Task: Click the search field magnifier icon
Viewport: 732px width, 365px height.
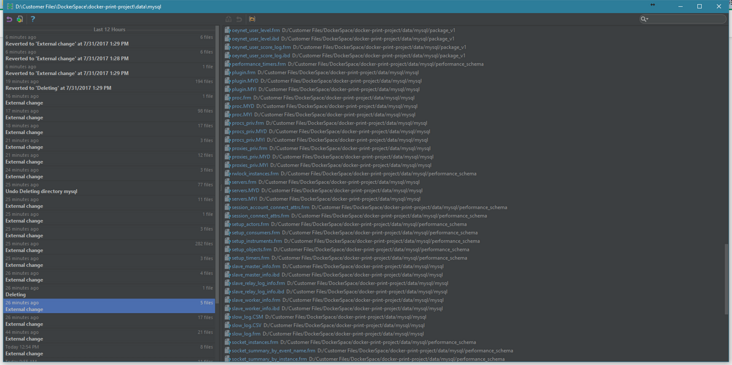Action: coord(644,19)
